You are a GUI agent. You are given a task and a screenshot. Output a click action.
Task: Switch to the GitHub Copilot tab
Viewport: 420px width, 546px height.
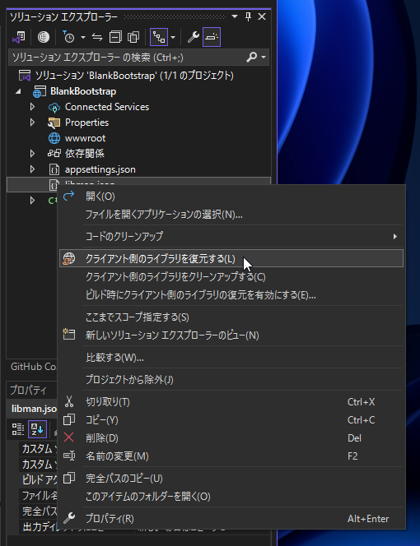pos(33,366)
